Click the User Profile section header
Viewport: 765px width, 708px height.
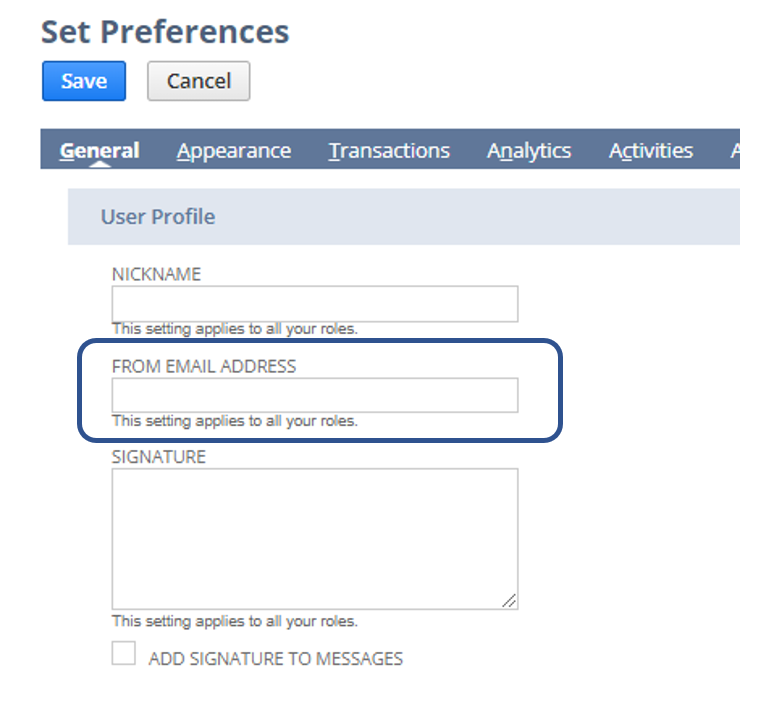[158, 216]
